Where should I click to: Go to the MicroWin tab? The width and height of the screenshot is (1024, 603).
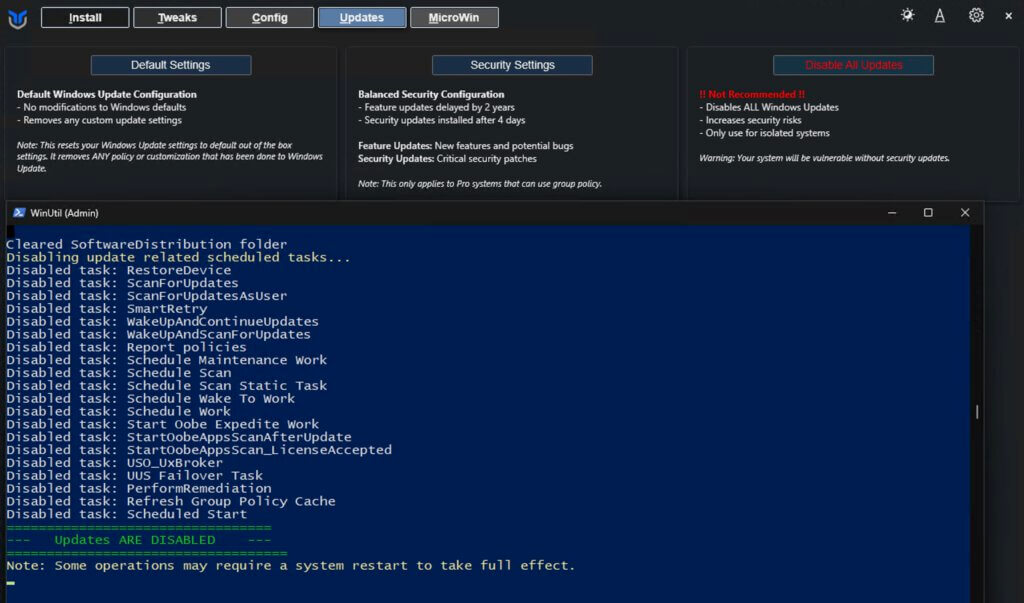pos(454,18)
